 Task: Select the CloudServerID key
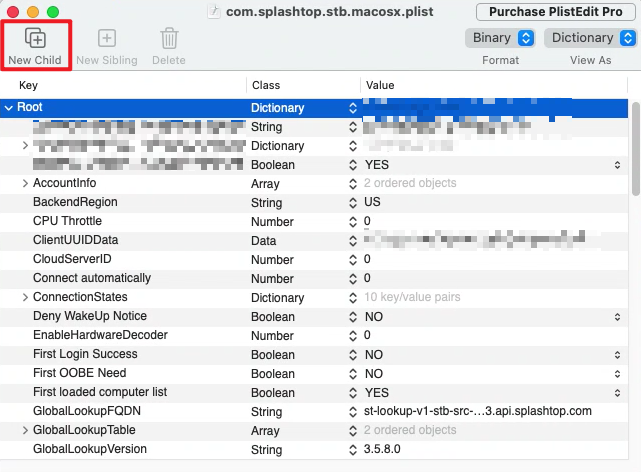72,259
